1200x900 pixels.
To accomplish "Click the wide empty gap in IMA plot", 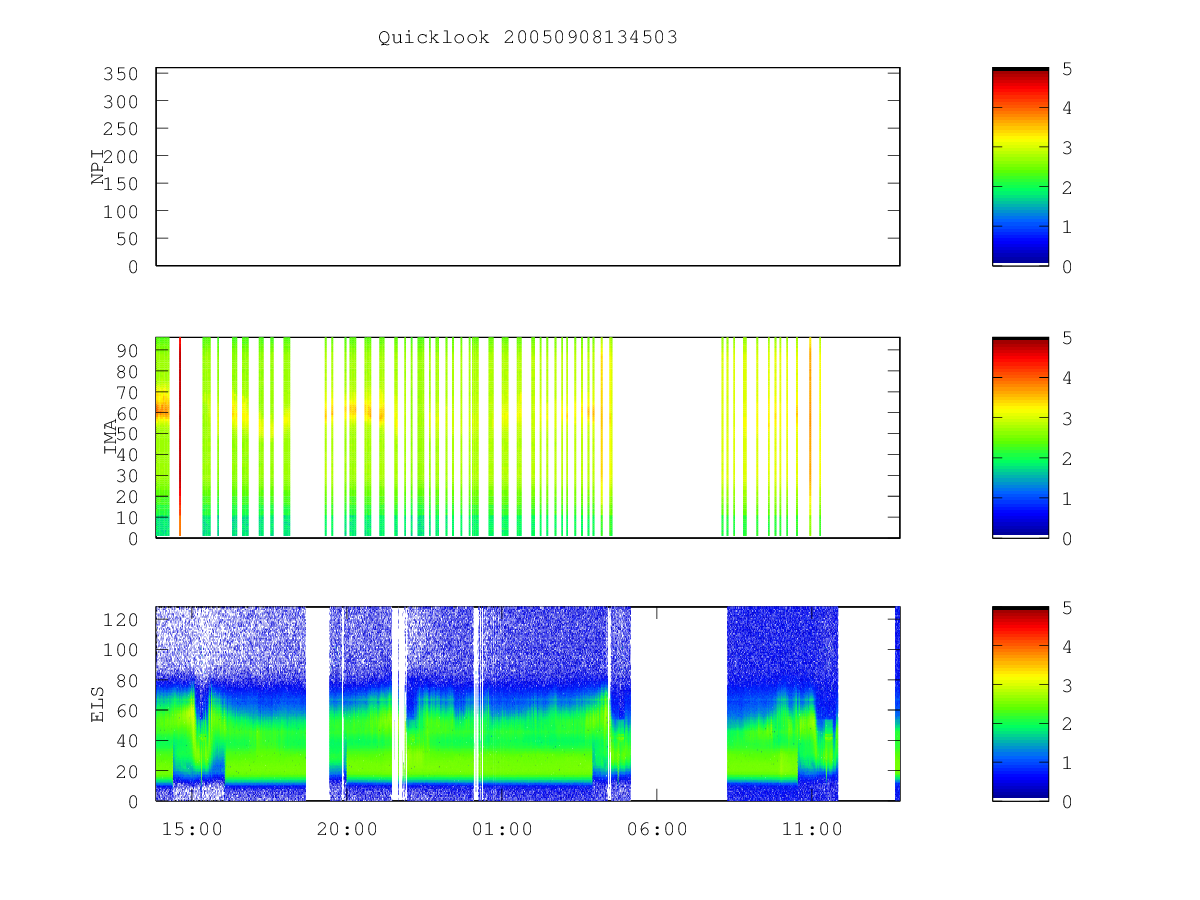I will click(667, 437).
